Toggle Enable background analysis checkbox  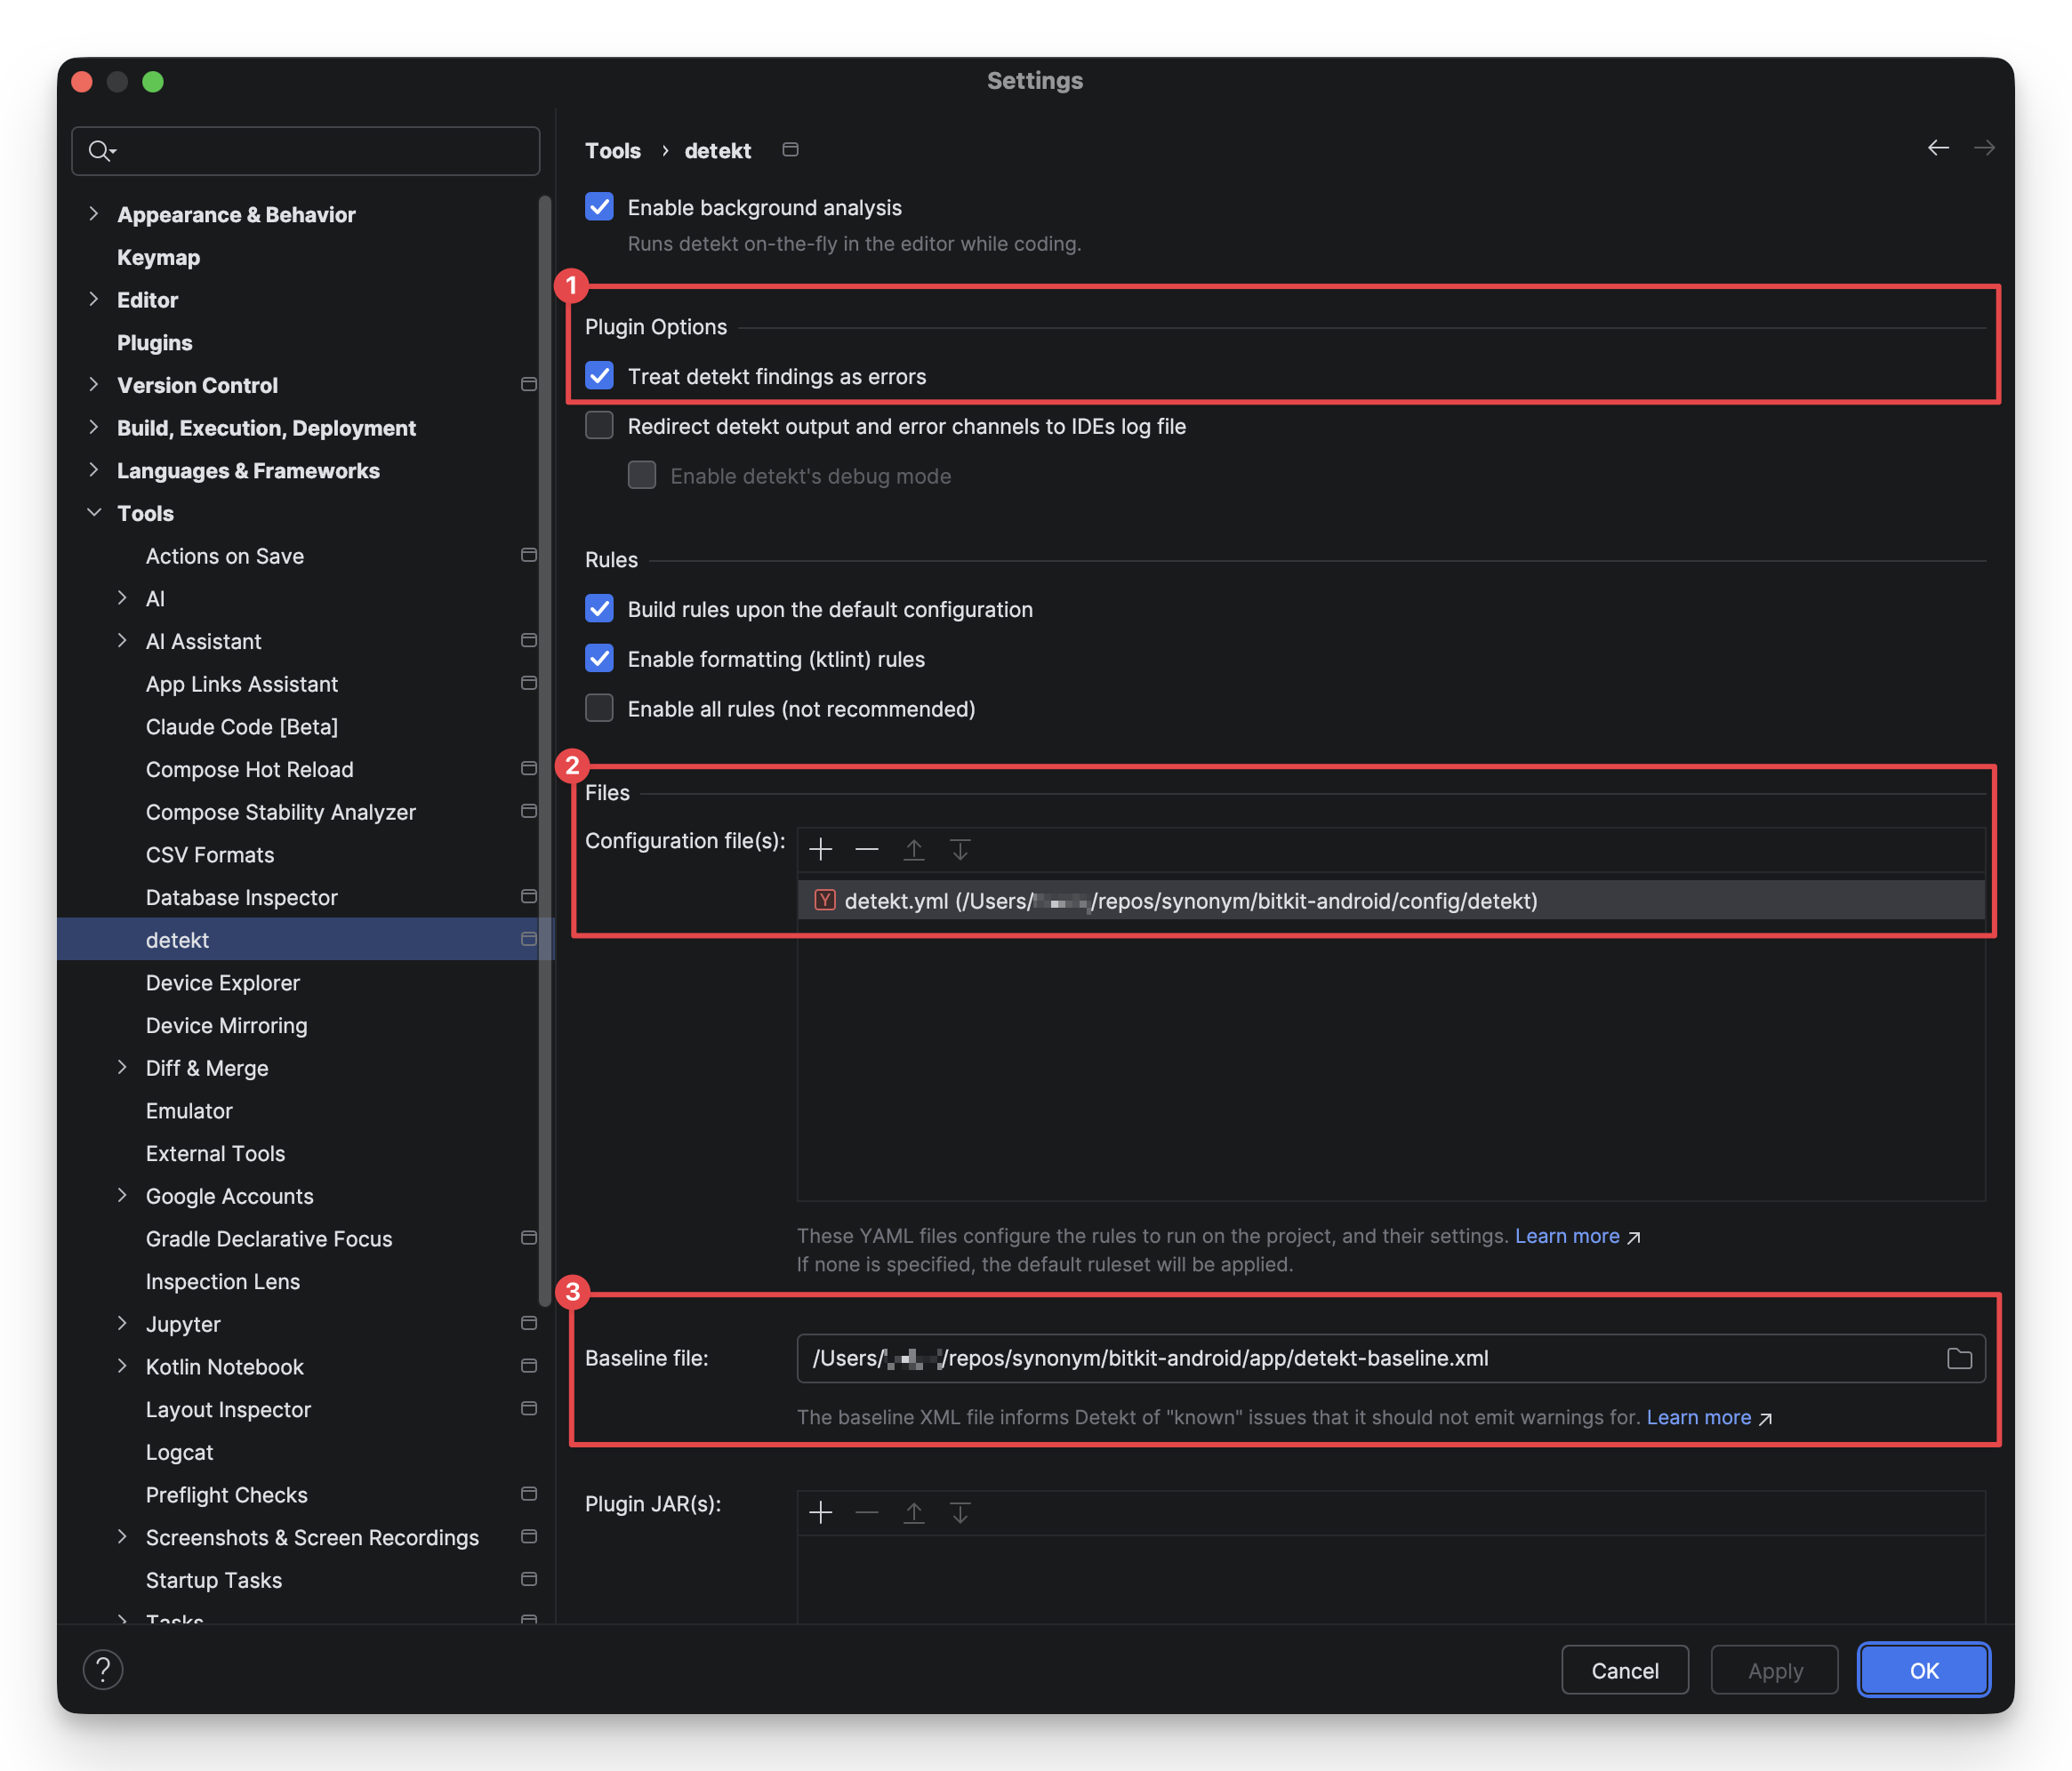pyautogui.click(x=599, y=207)
